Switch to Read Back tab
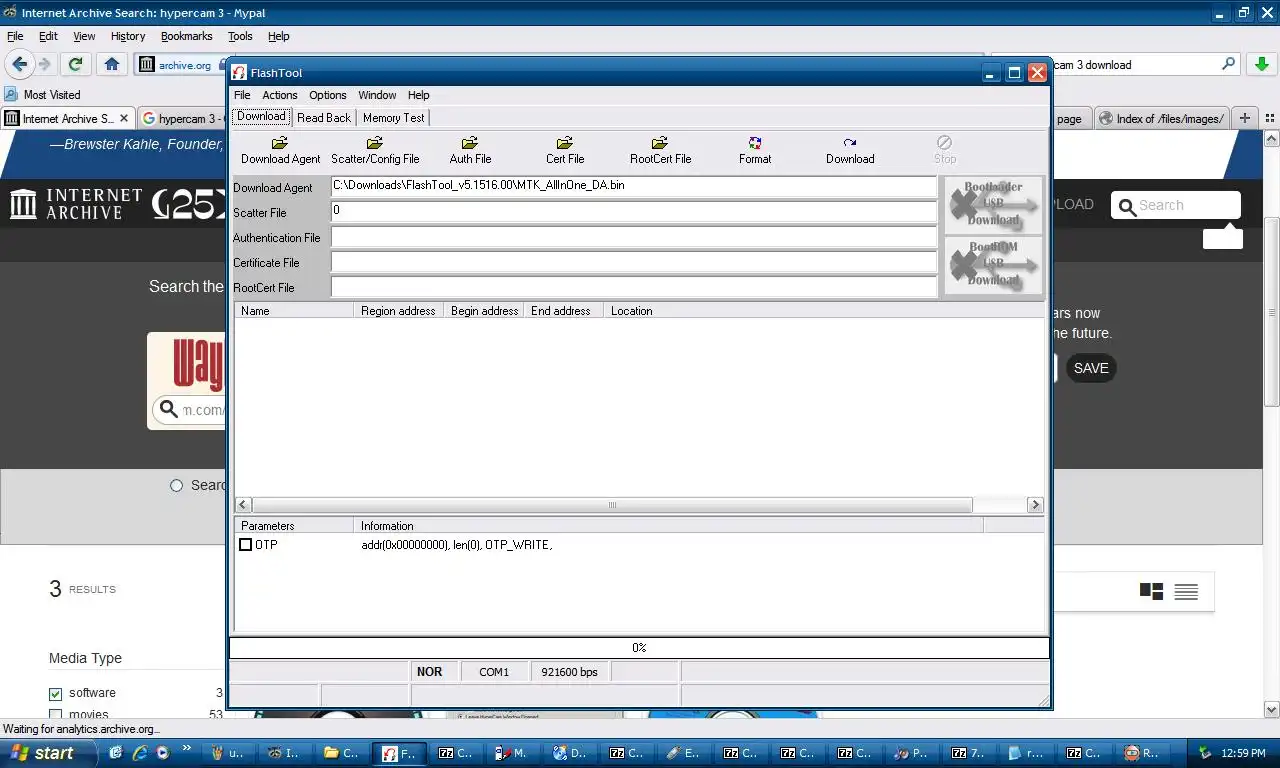 pos(324,118)
